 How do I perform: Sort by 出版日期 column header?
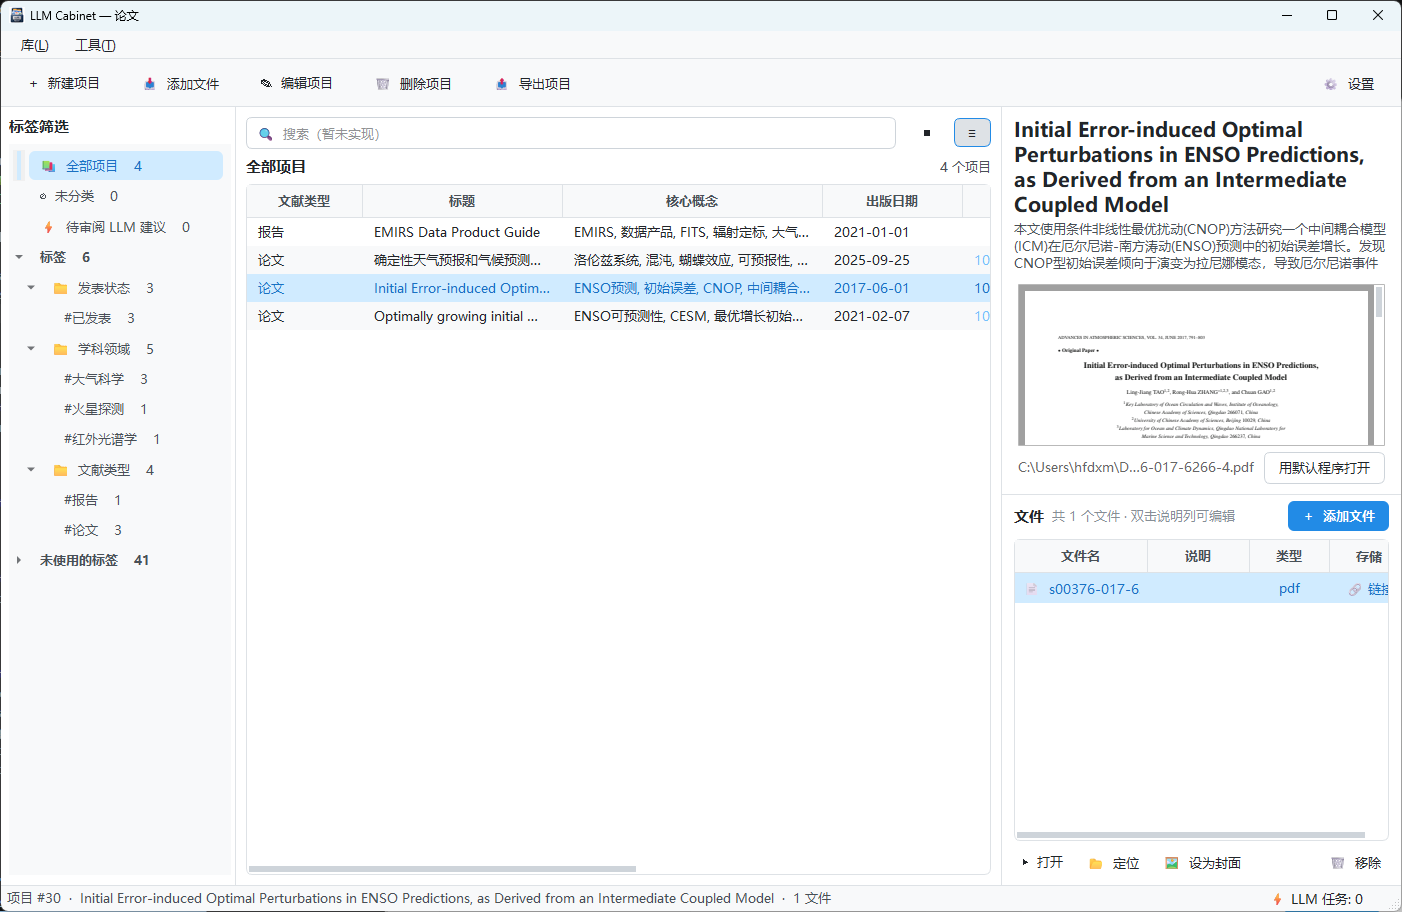(892, 201)
